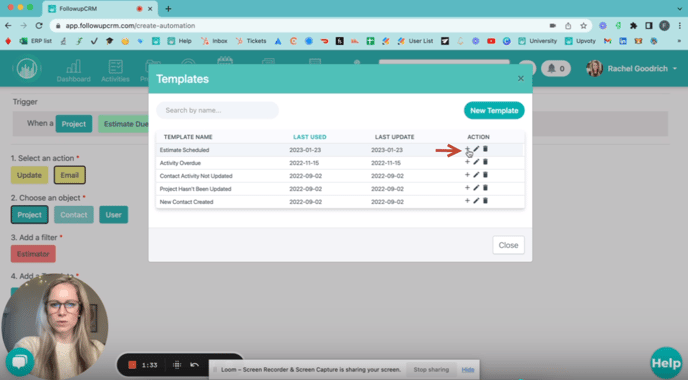Image resolution: width=688 pixels, height=380 pixels.
Task: Delete the Contact Activity Not Updated template
Action: point(485,175)
